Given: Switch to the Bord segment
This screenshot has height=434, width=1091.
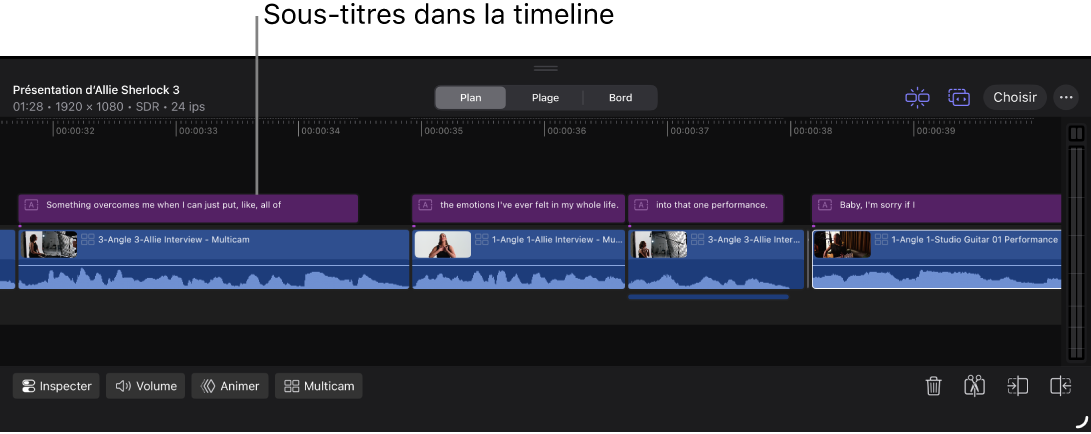Looking at the screenshot, I should click(620, 97).
